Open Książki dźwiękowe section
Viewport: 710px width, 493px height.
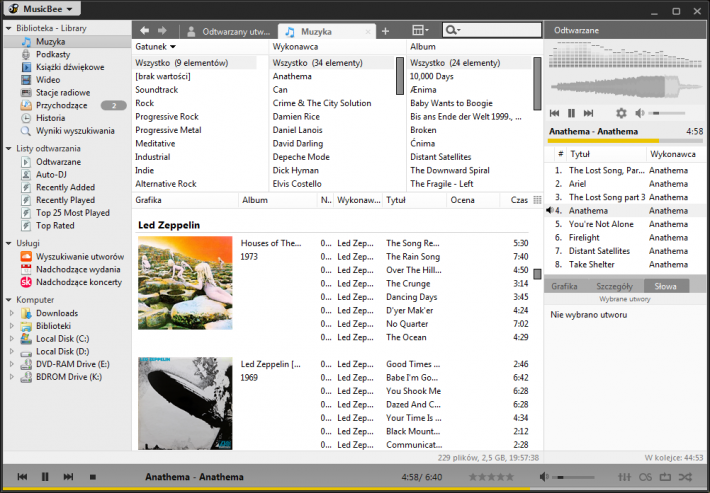point(70,67)
